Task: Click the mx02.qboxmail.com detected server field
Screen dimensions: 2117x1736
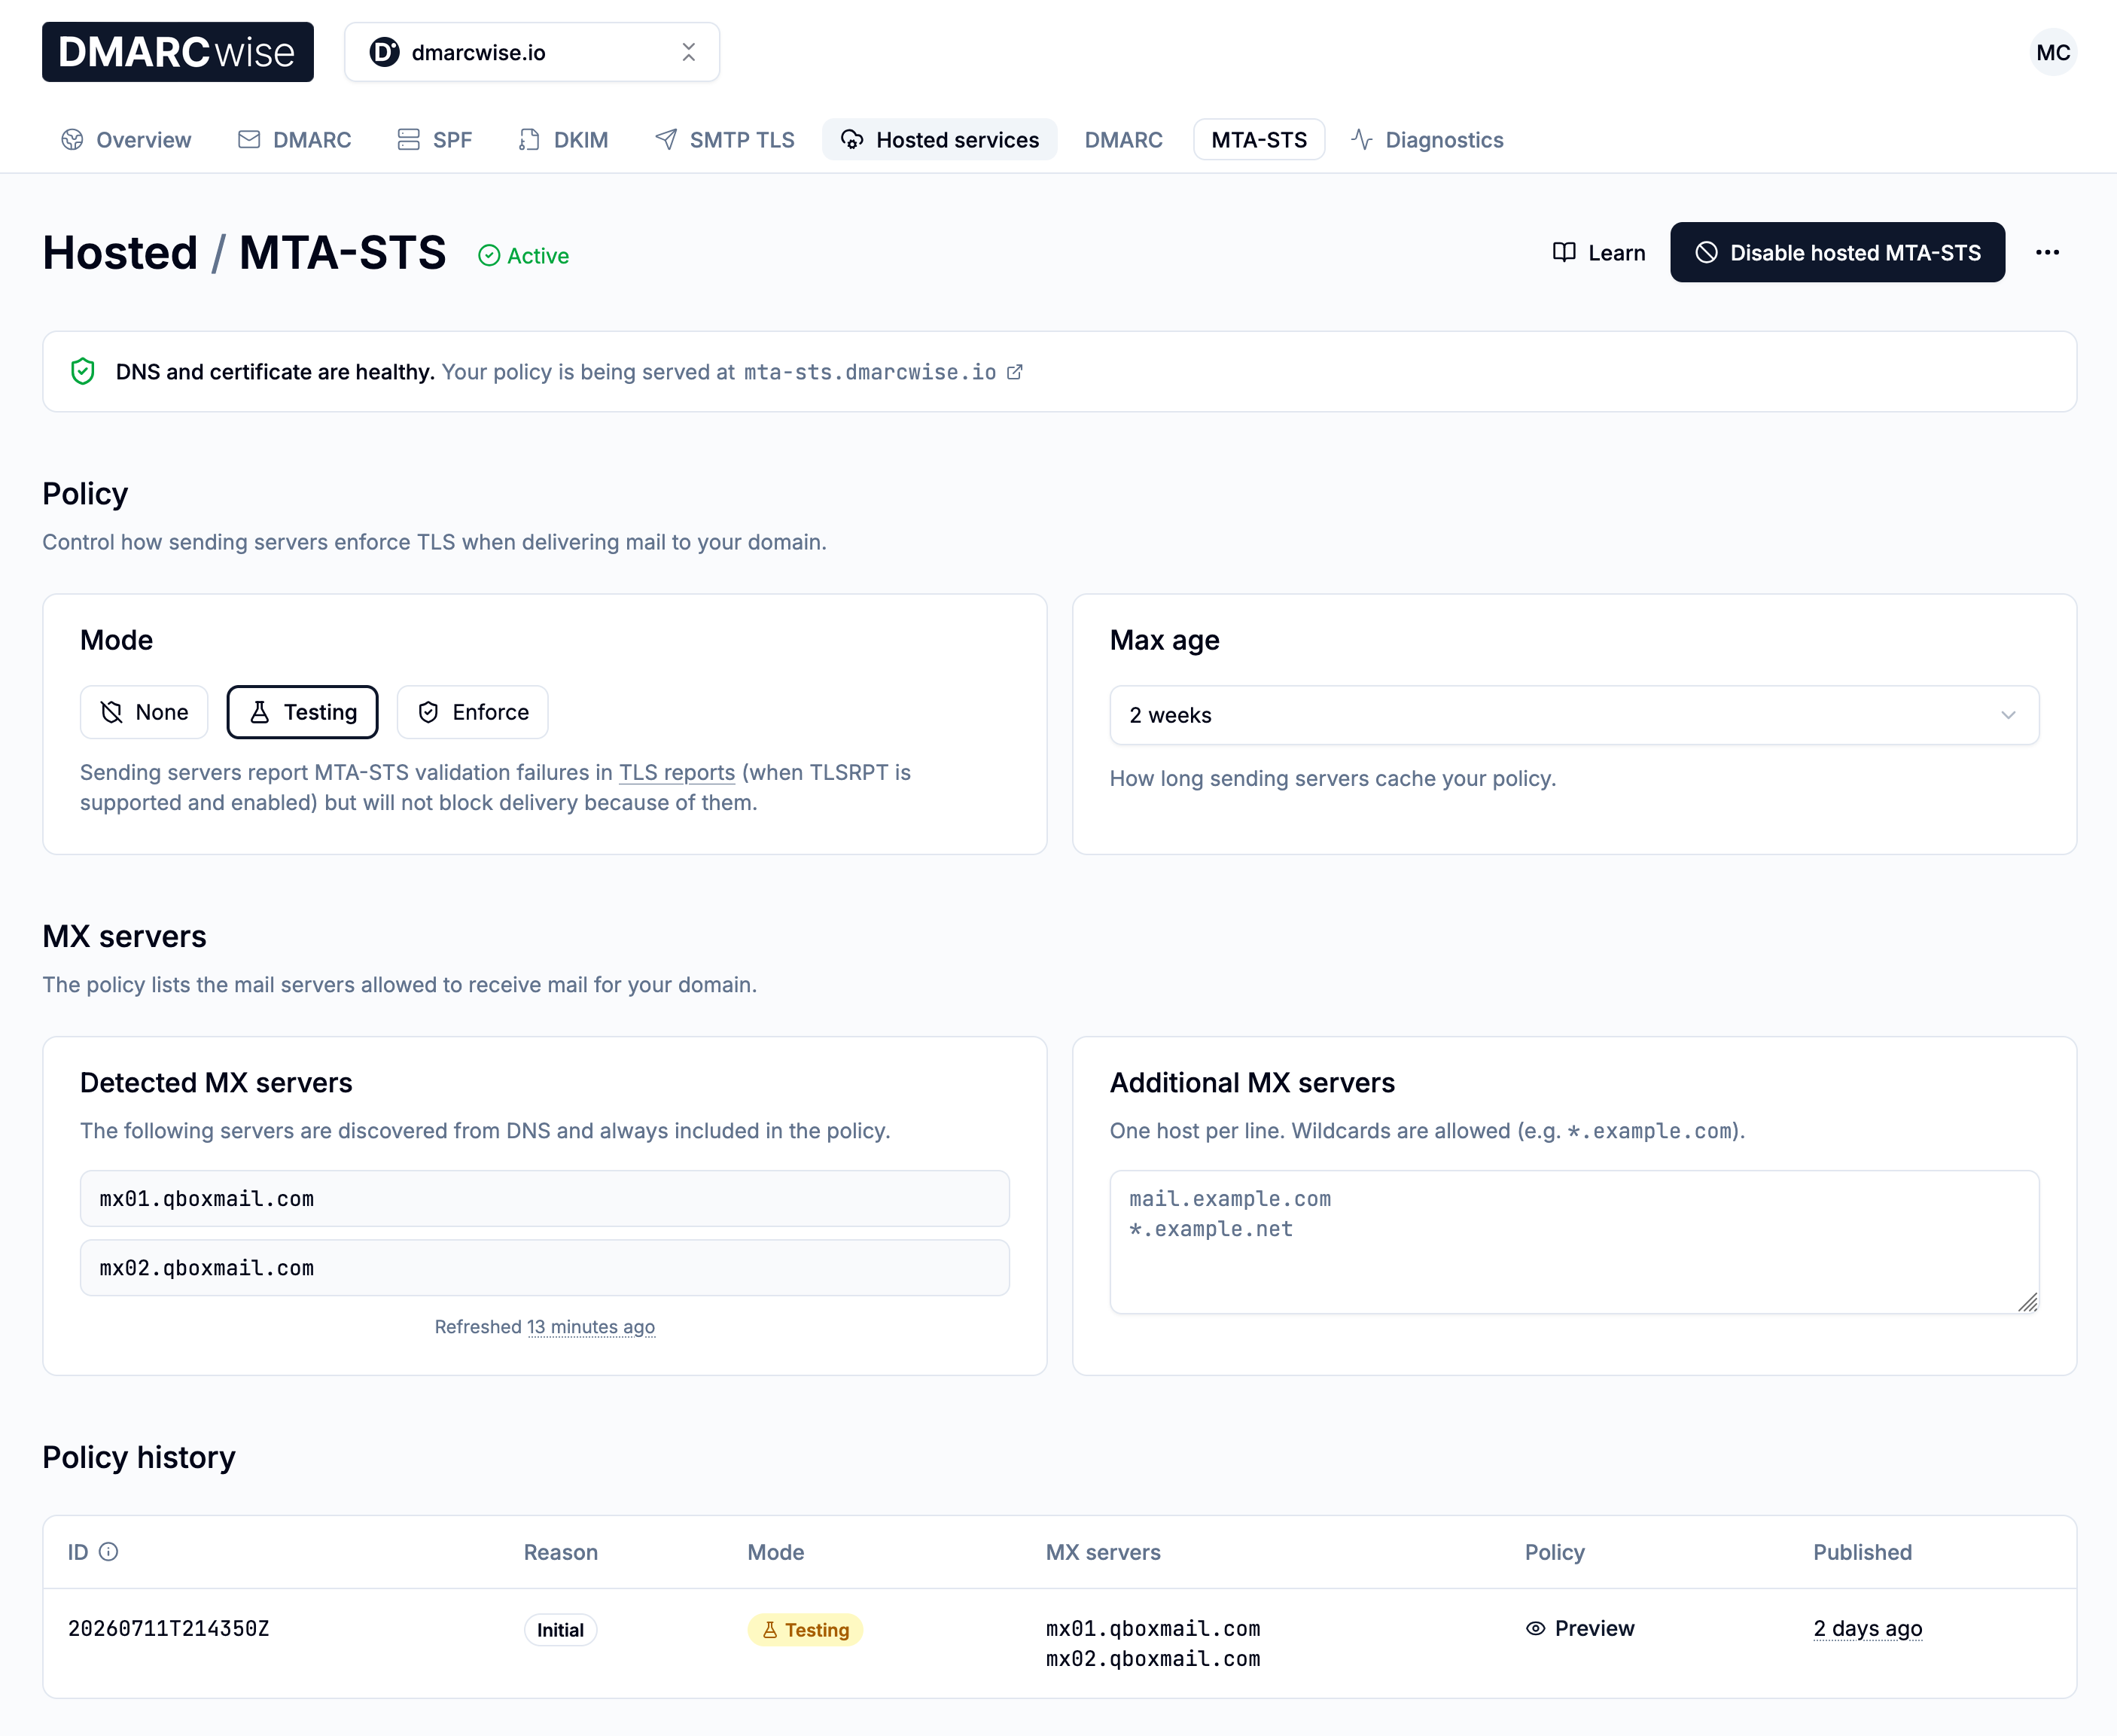Action: coord(545,1268)
